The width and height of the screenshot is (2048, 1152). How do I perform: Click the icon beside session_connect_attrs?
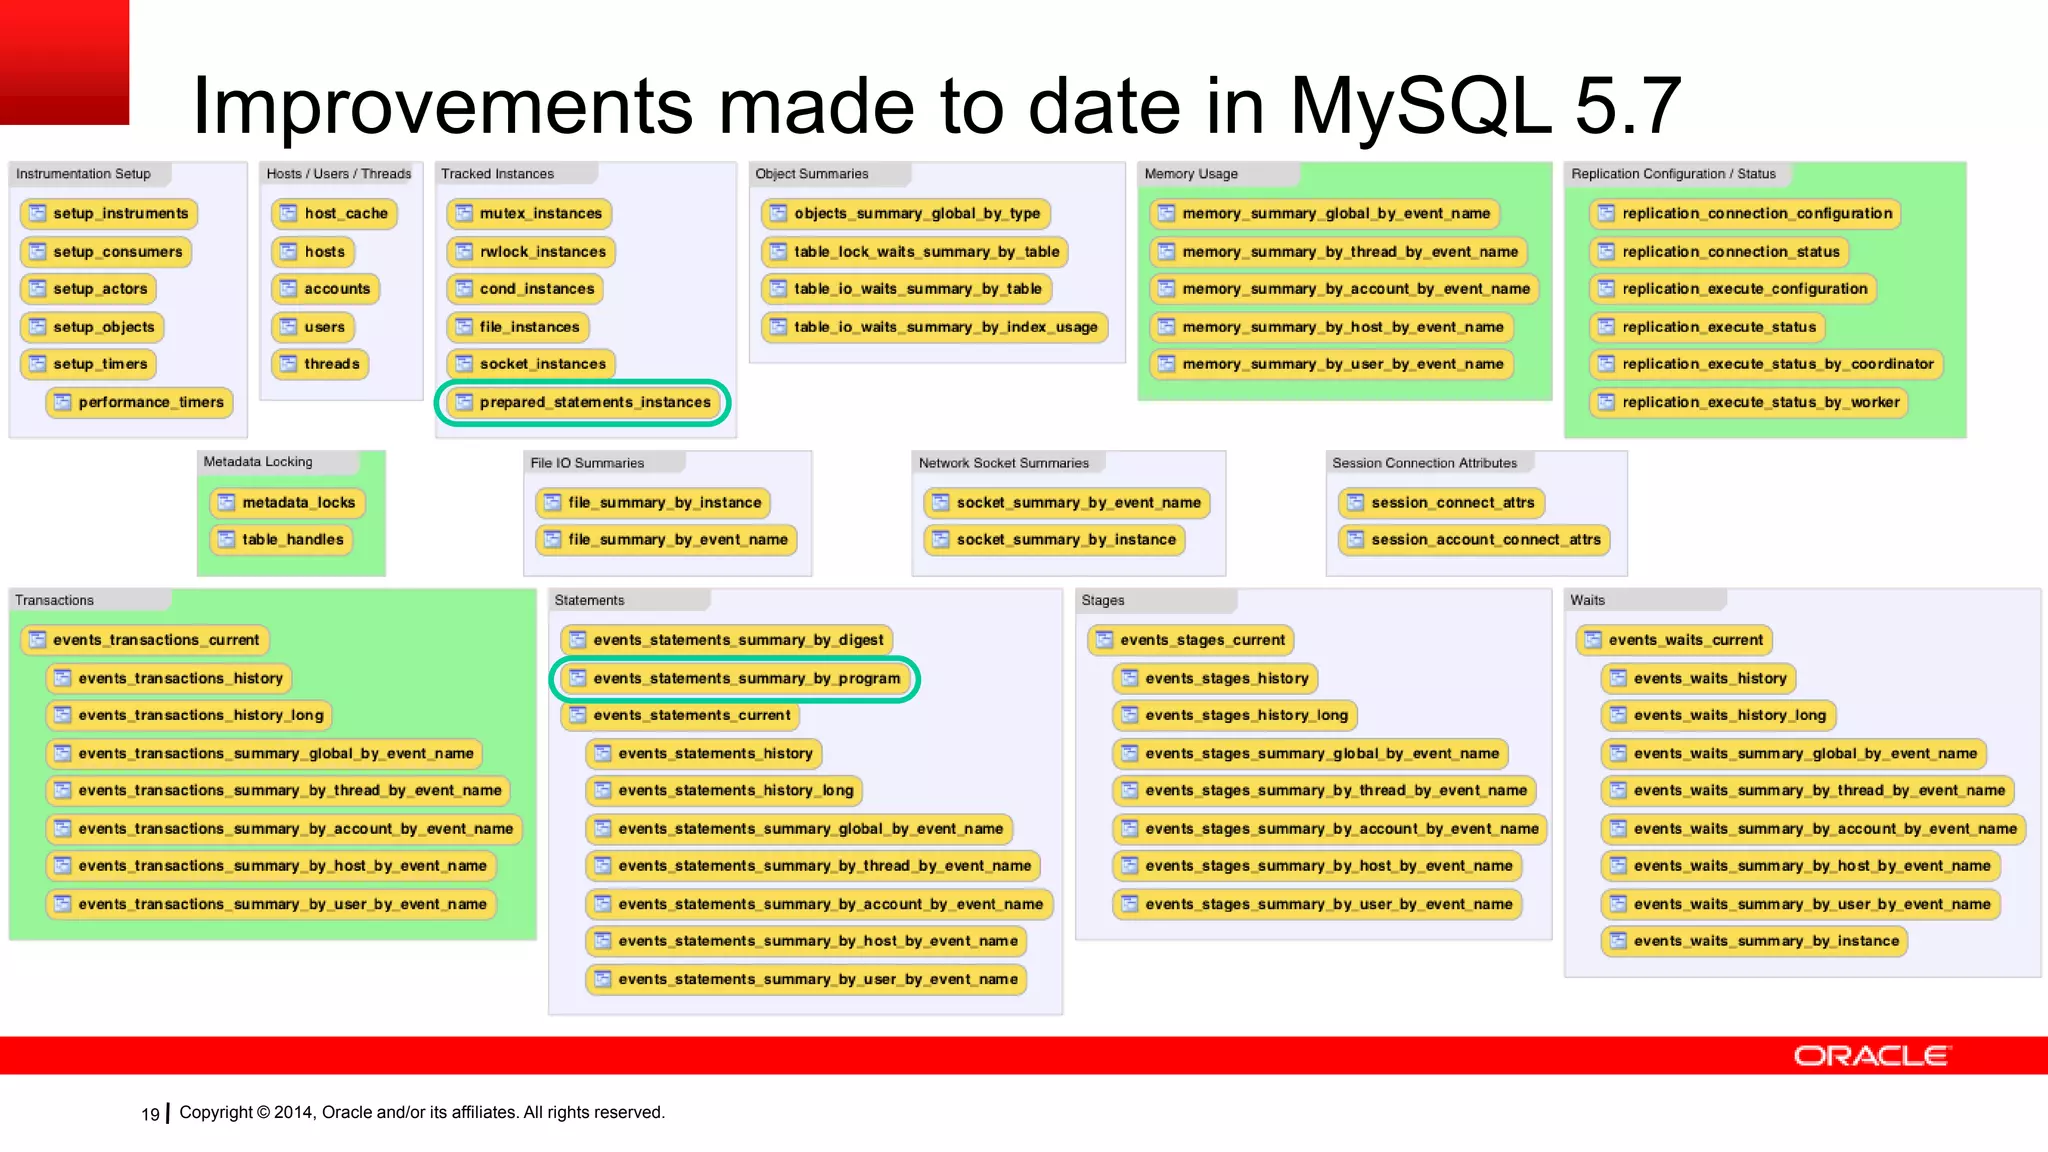click(x=1356, y=502)
